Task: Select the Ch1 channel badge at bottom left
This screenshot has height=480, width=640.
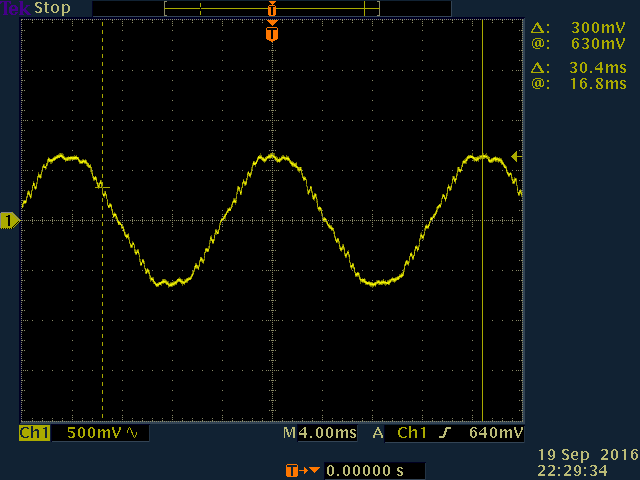Action: tap(35, 434)
